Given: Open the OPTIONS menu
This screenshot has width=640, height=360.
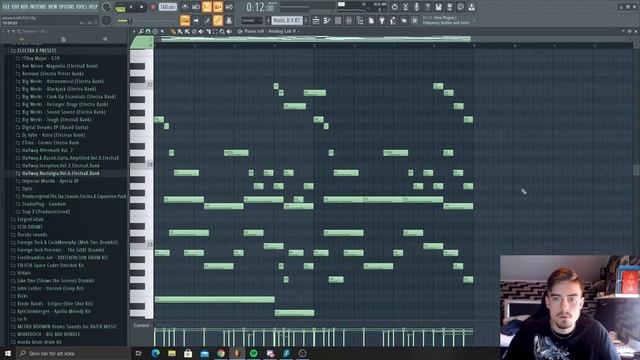Looking at the screenshot, I should [67, 7].
